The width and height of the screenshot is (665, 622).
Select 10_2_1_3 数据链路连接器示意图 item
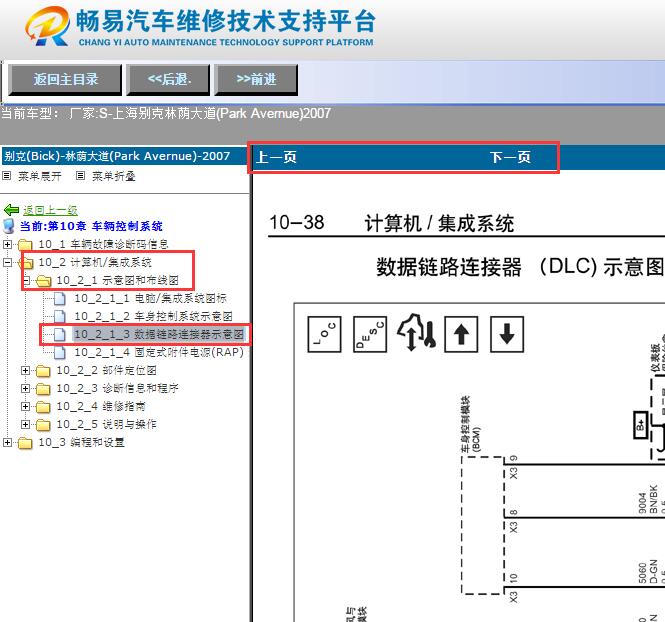(x=159, y=335)
